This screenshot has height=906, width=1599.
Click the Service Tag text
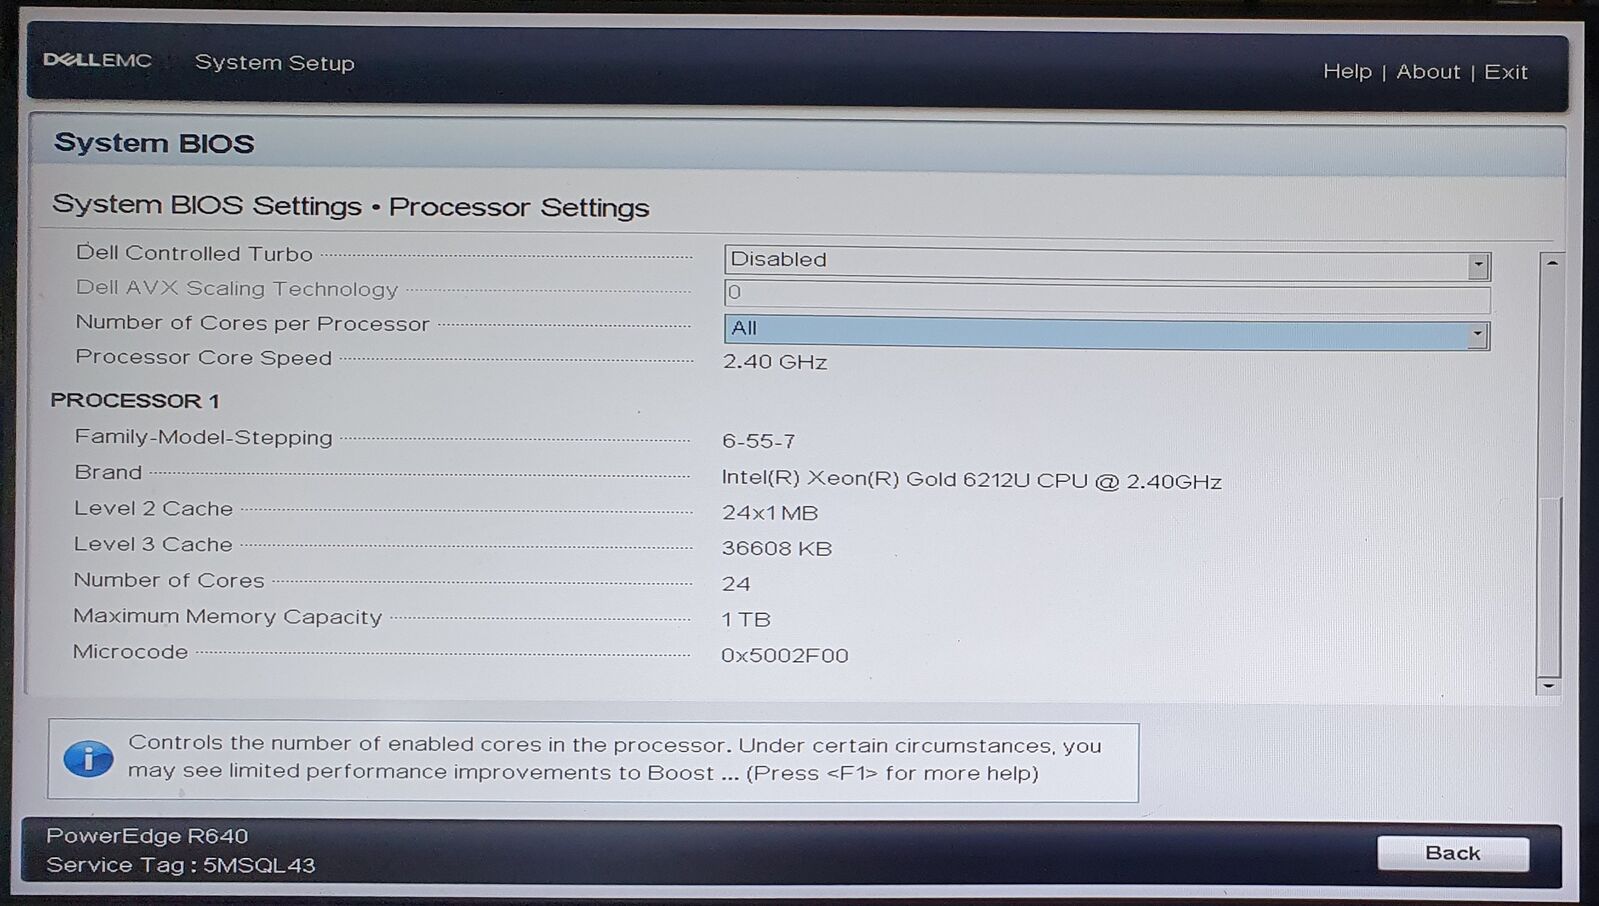coord(180,865)
